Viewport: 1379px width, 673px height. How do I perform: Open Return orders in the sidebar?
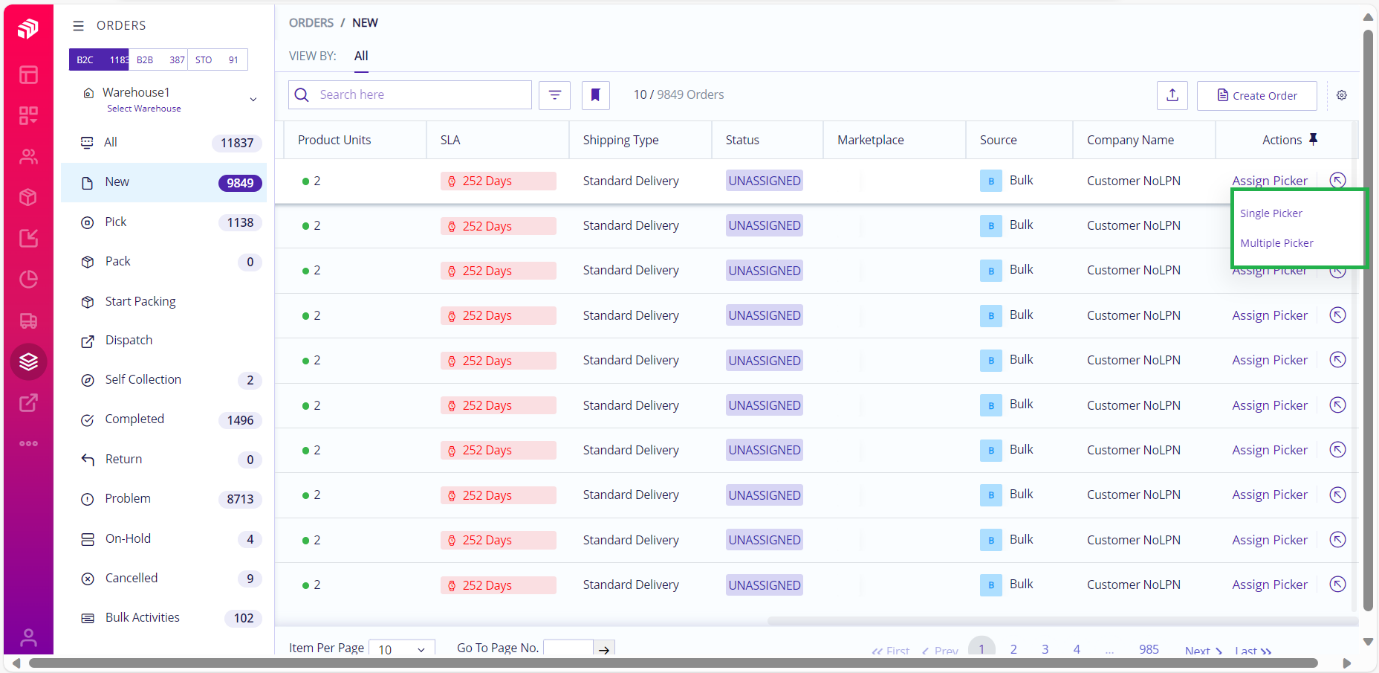click(x=164, y=459)
